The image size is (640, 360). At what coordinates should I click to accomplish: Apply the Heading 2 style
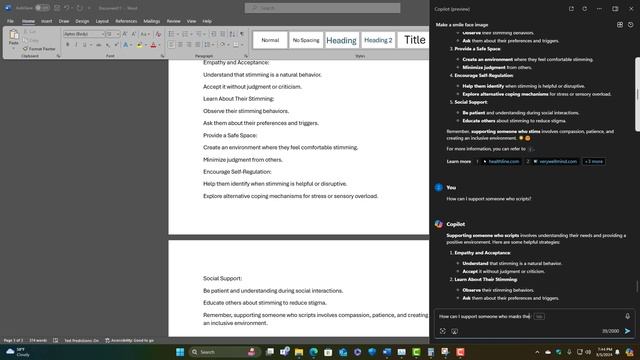tap(378, 40)
